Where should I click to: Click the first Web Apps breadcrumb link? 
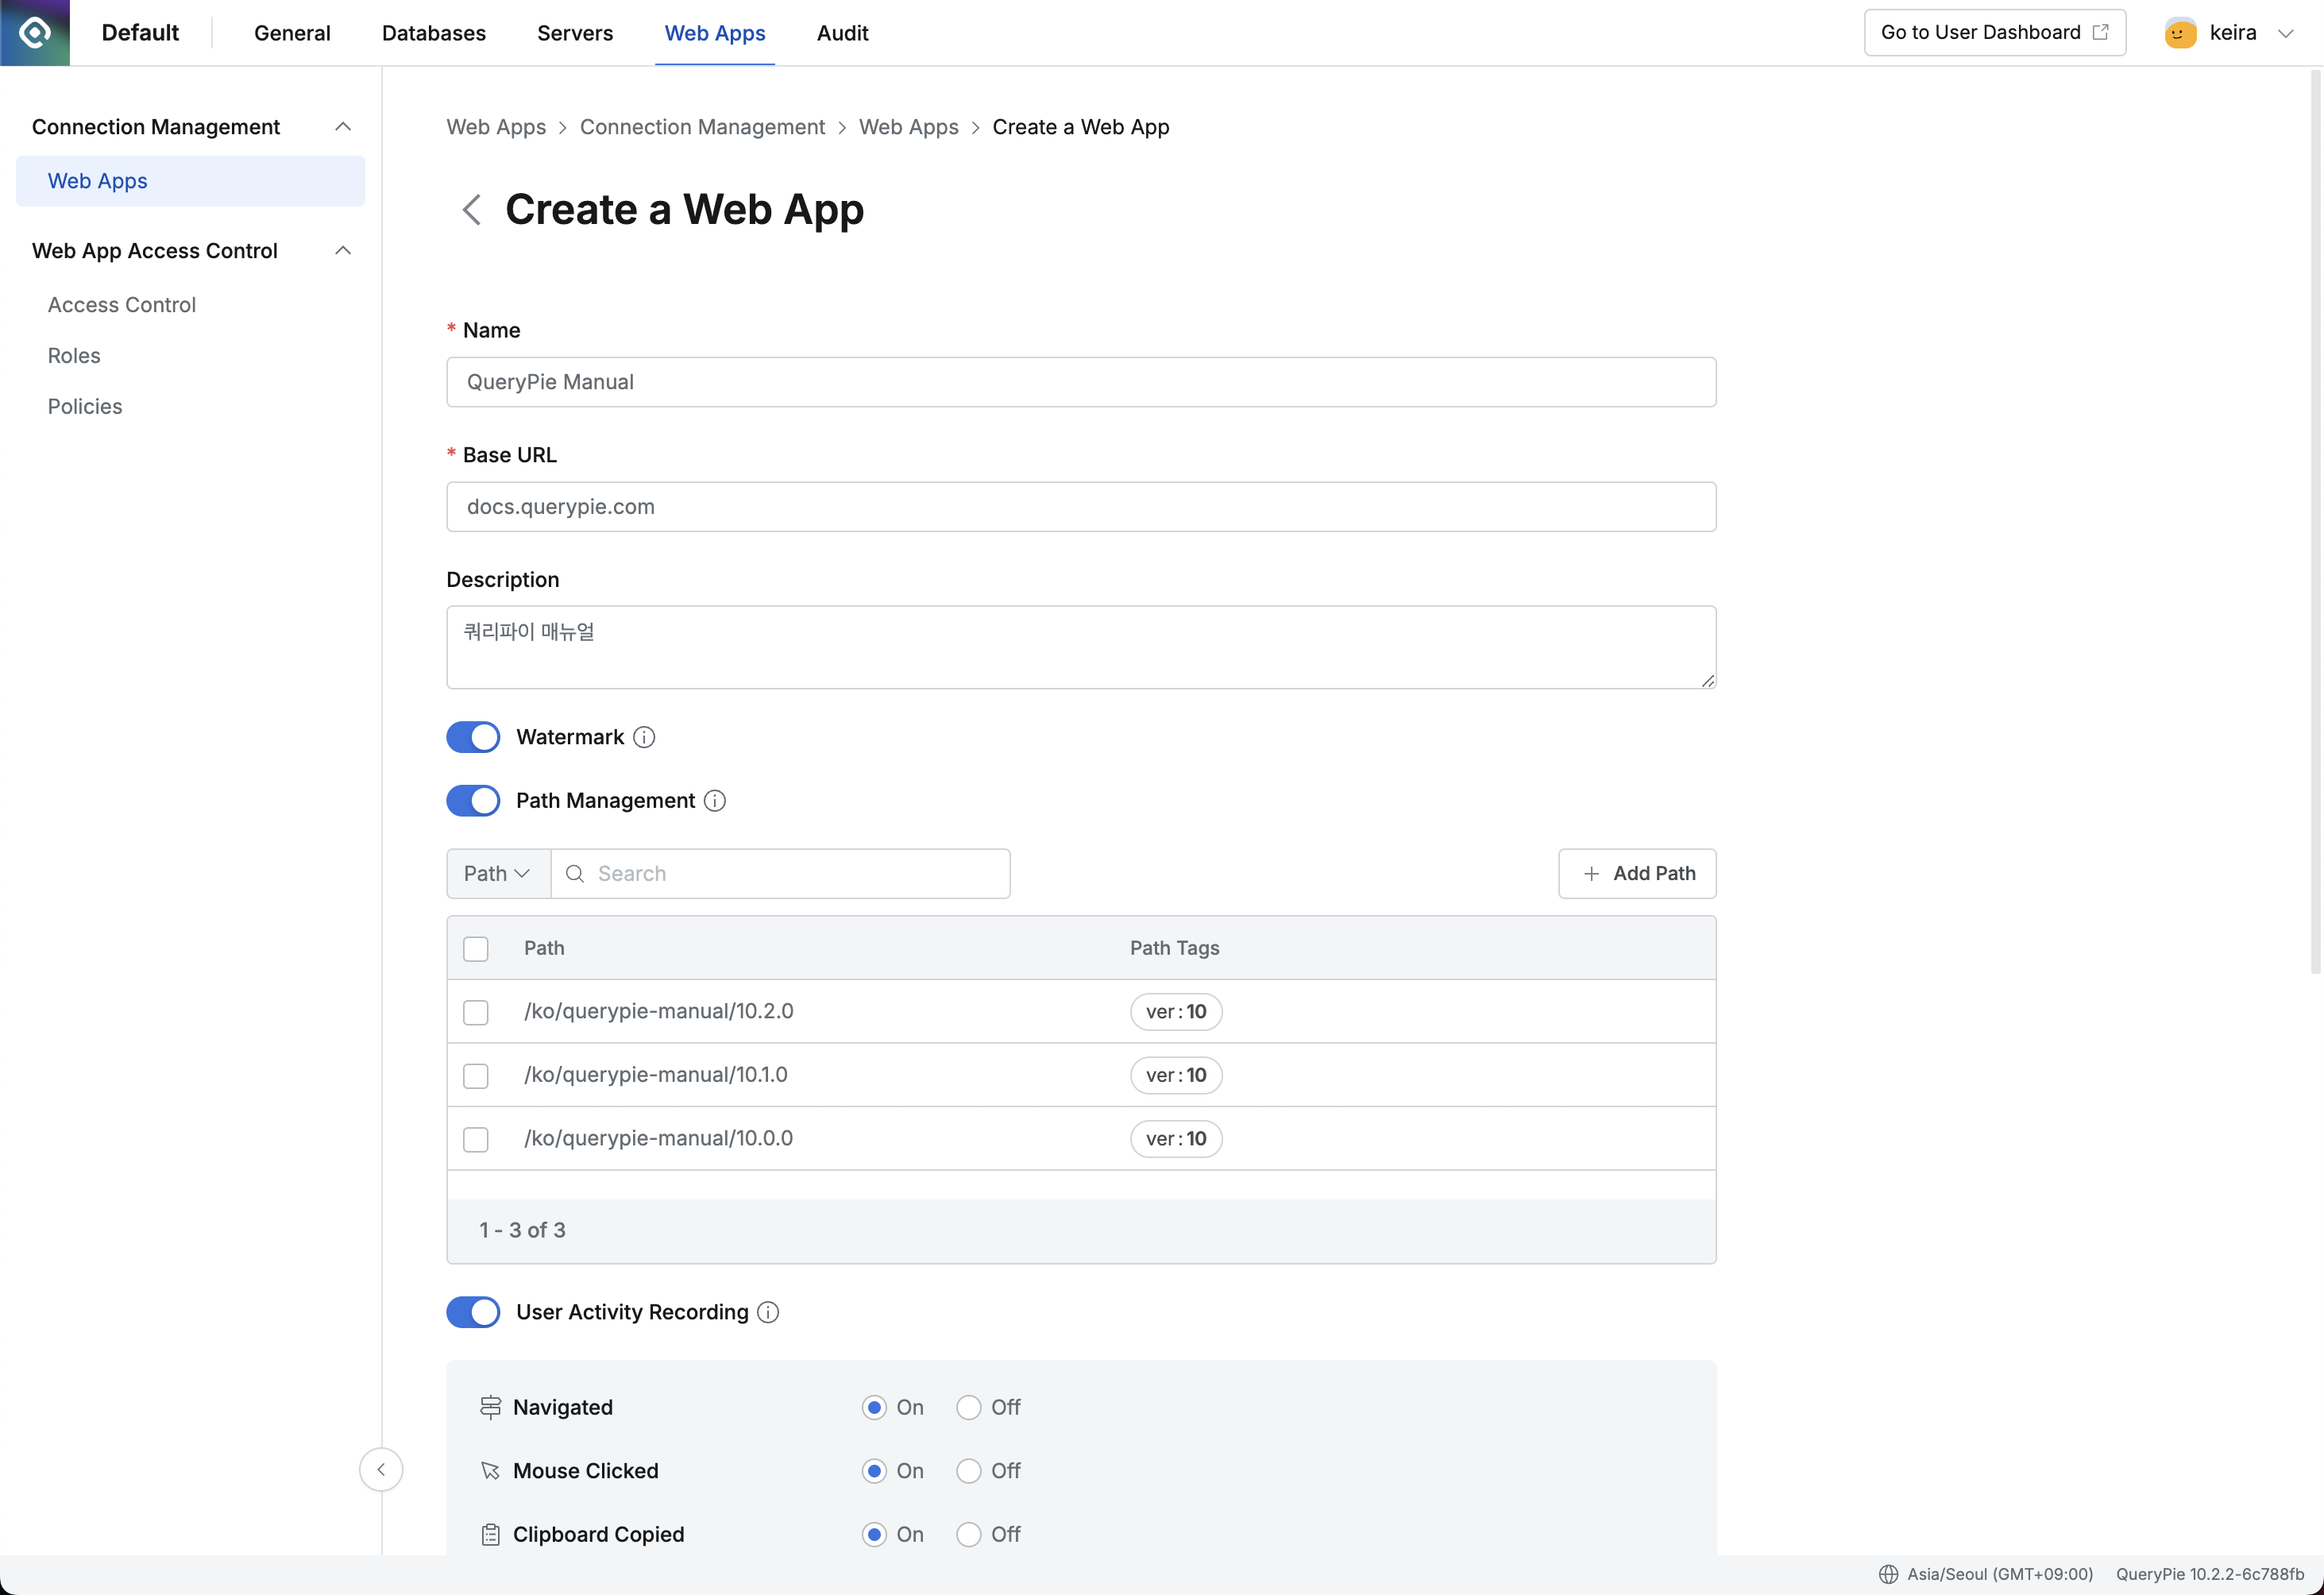coord(496,127)
